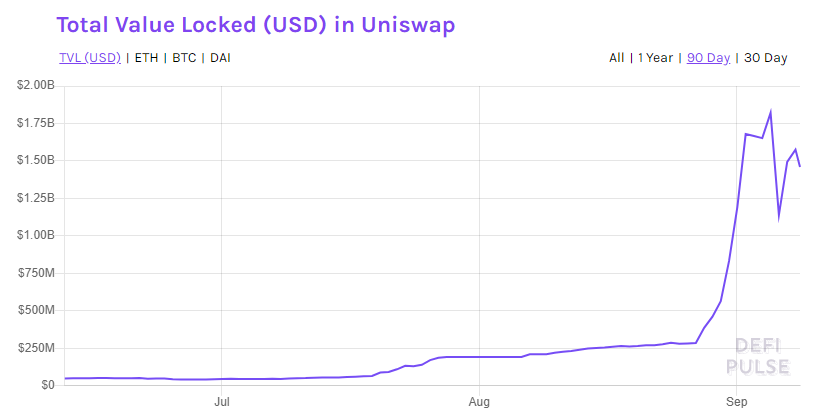The height and width of the screenshot is (420, 819).
Task: Click the $1.00B y-axis label
Action: click(36, 236)
